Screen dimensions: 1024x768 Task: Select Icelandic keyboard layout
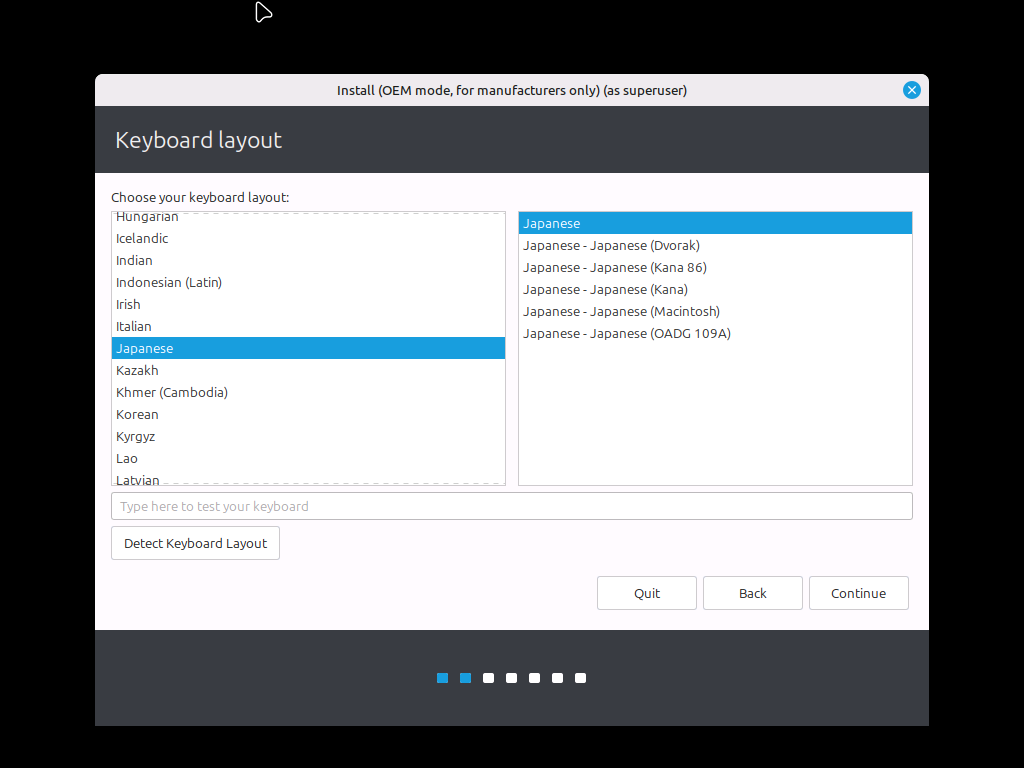point(142,238)
